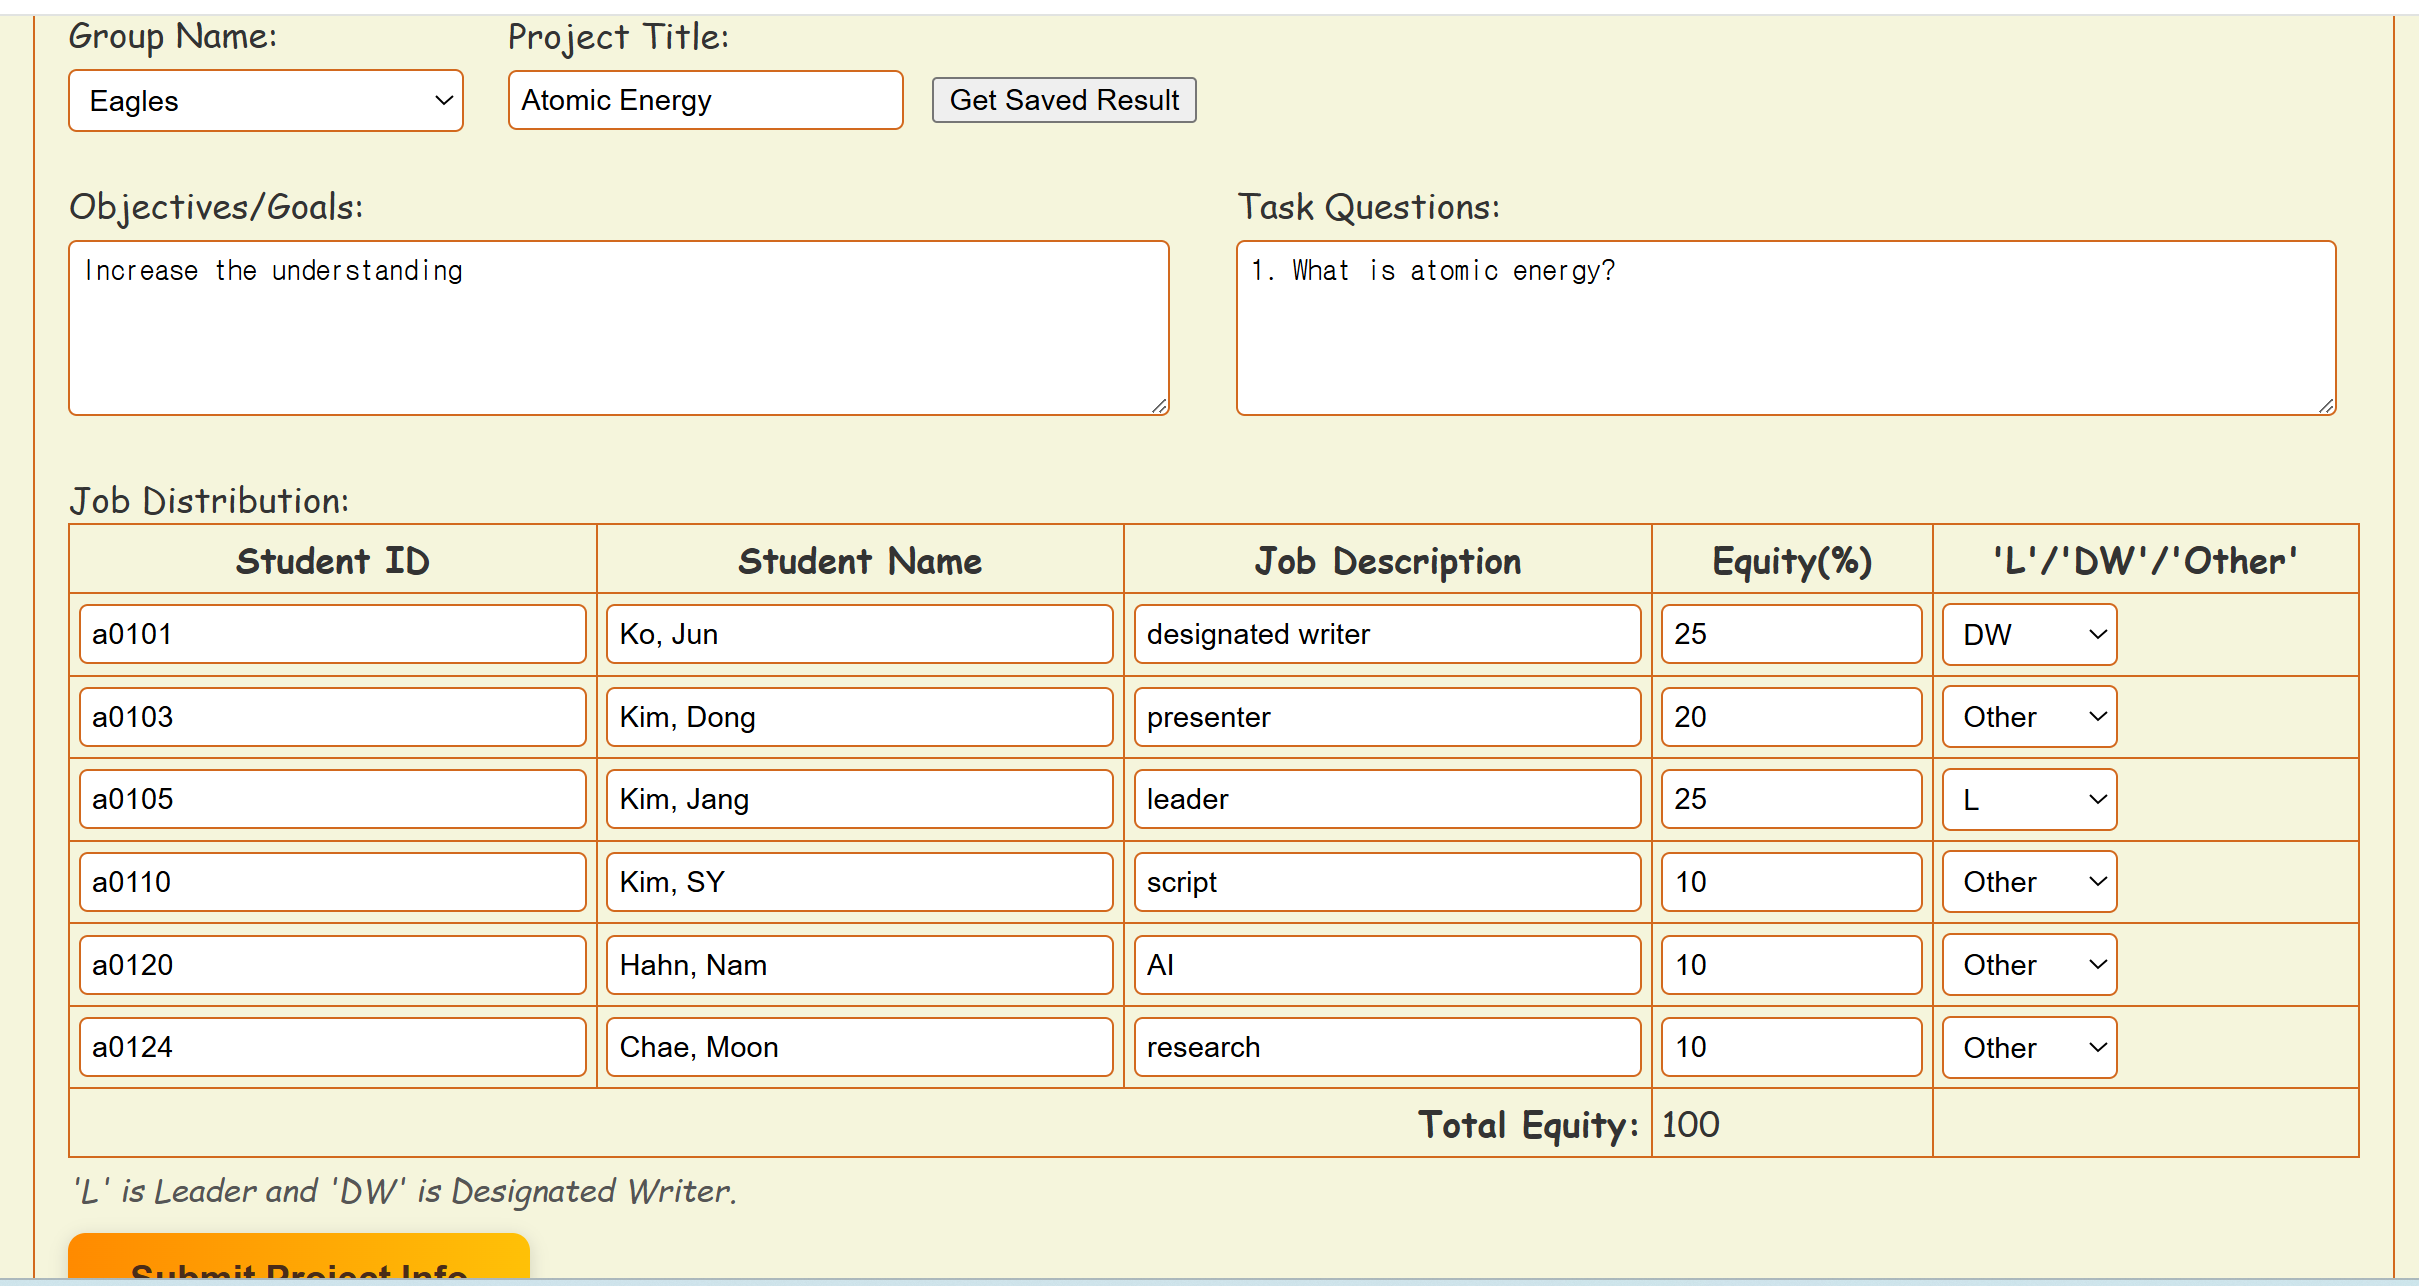The image size is (2419, 1286).
Task: Click the a0120 Student ID field
Action: tap(332, 965)
